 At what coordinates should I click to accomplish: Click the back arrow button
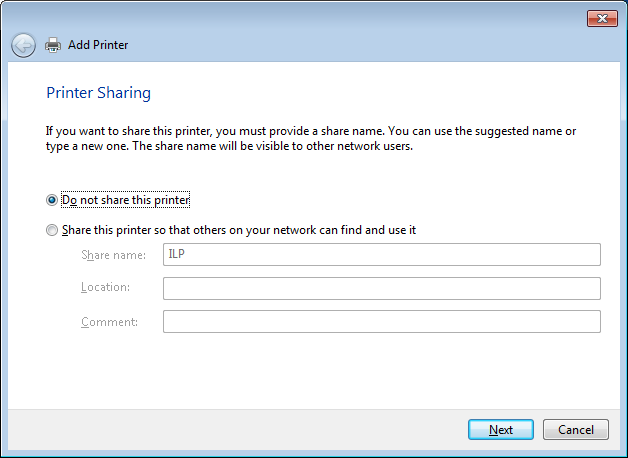[23, 45]
